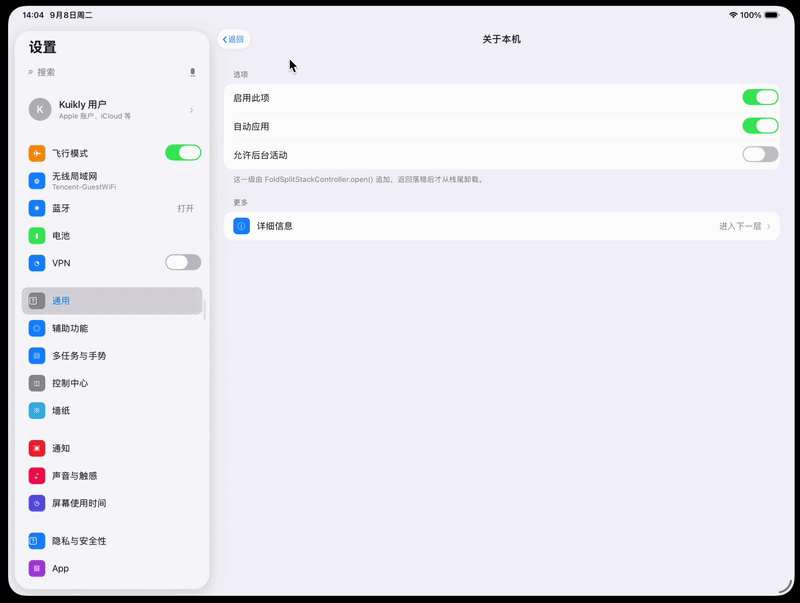Image resolution: width=800 pixels, height=603 pixels.
Task: Open the App settings entry
Action: (112, 568)
